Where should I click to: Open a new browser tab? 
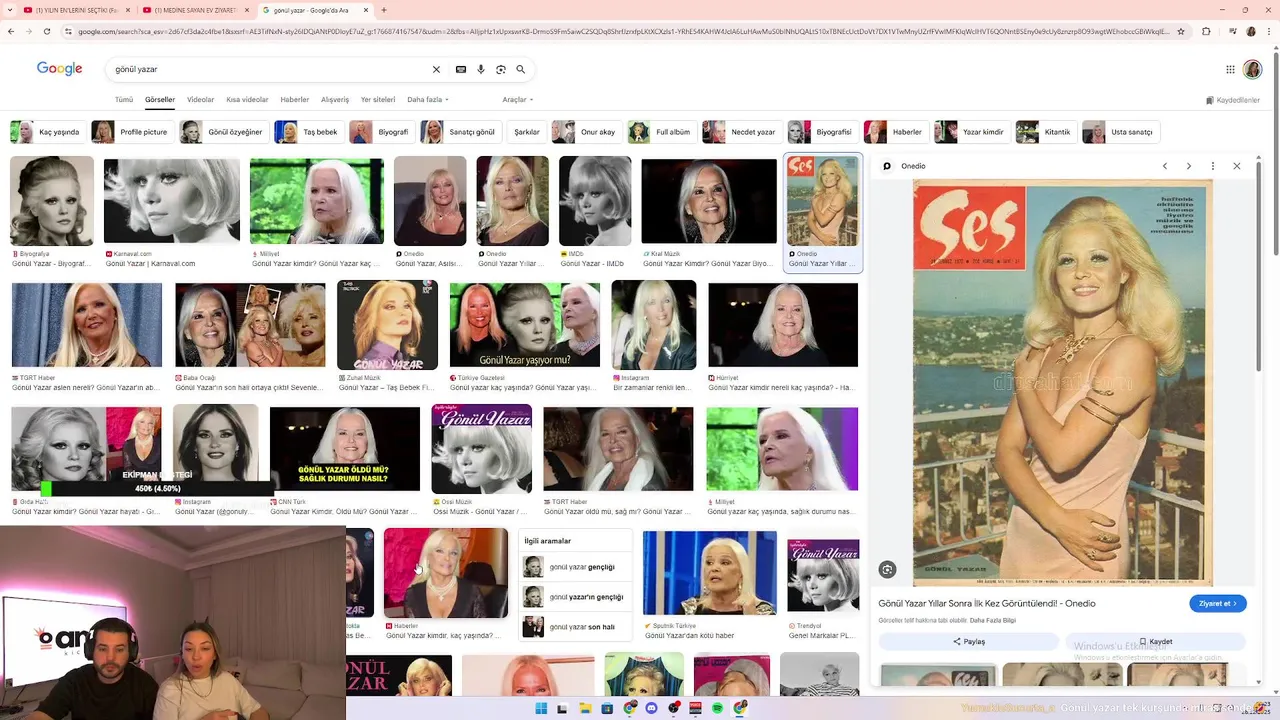pos(384,10)
